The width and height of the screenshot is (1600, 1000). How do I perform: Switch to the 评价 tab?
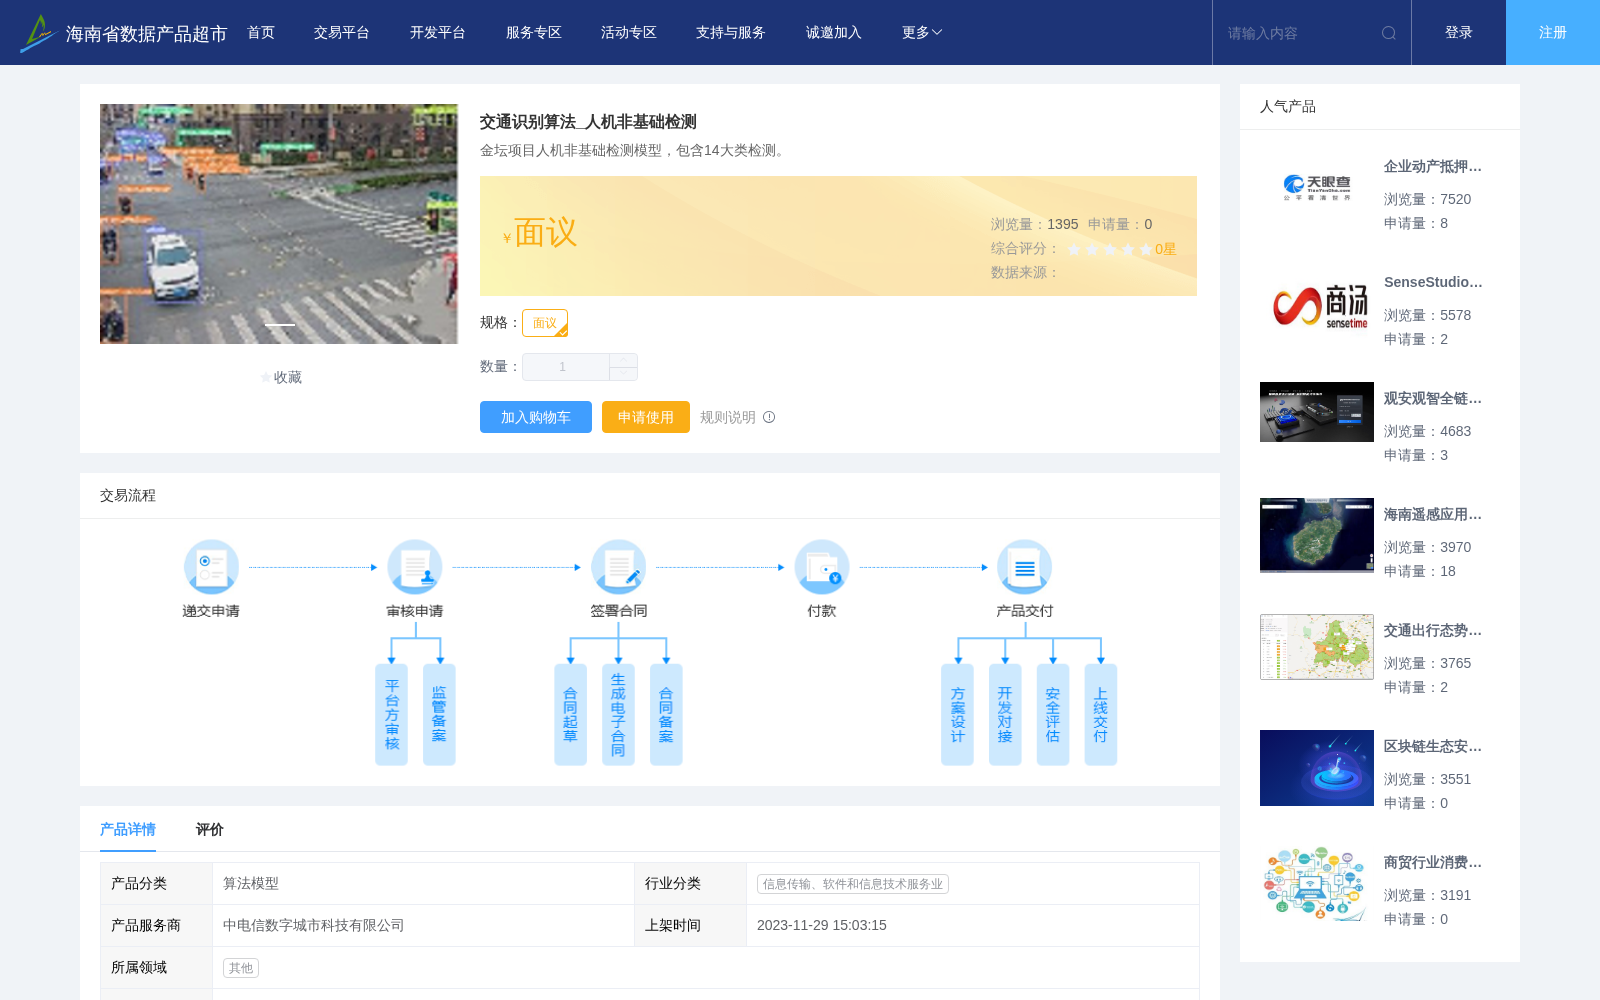210,829
